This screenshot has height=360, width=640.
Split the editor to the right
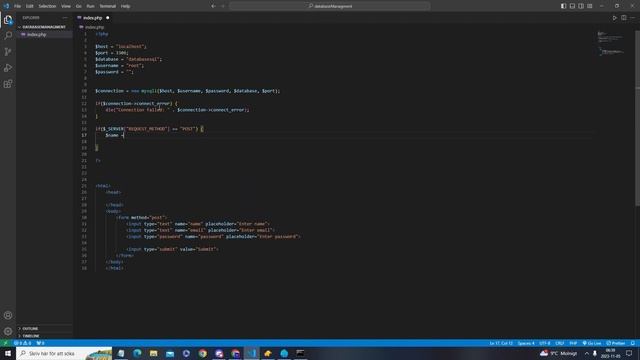pyautogui.click(x=624, y=18)
